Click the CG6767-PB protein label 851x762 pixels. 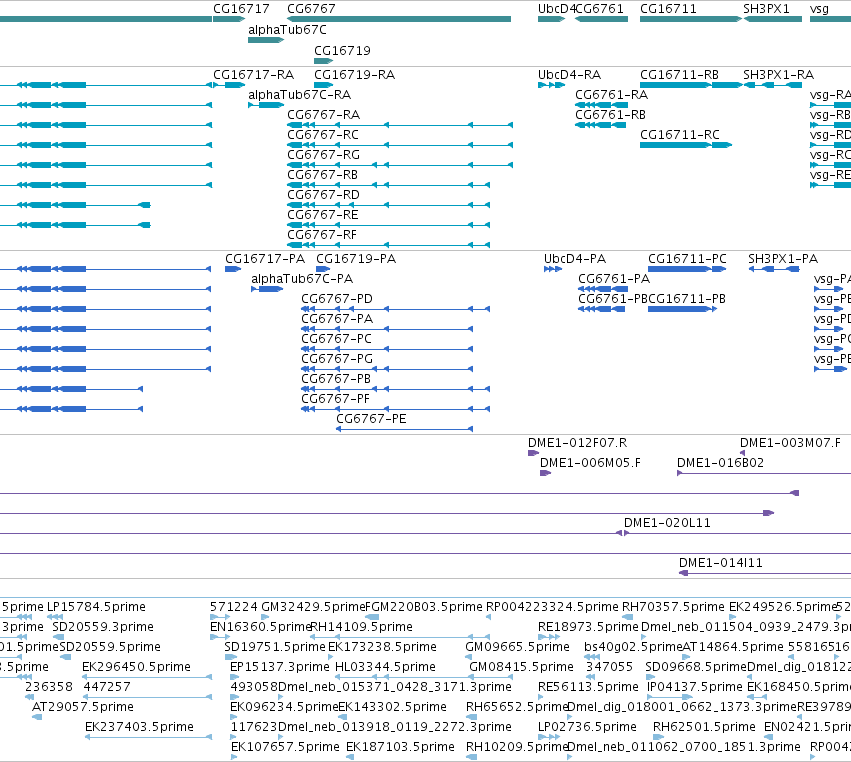point(336,379)
